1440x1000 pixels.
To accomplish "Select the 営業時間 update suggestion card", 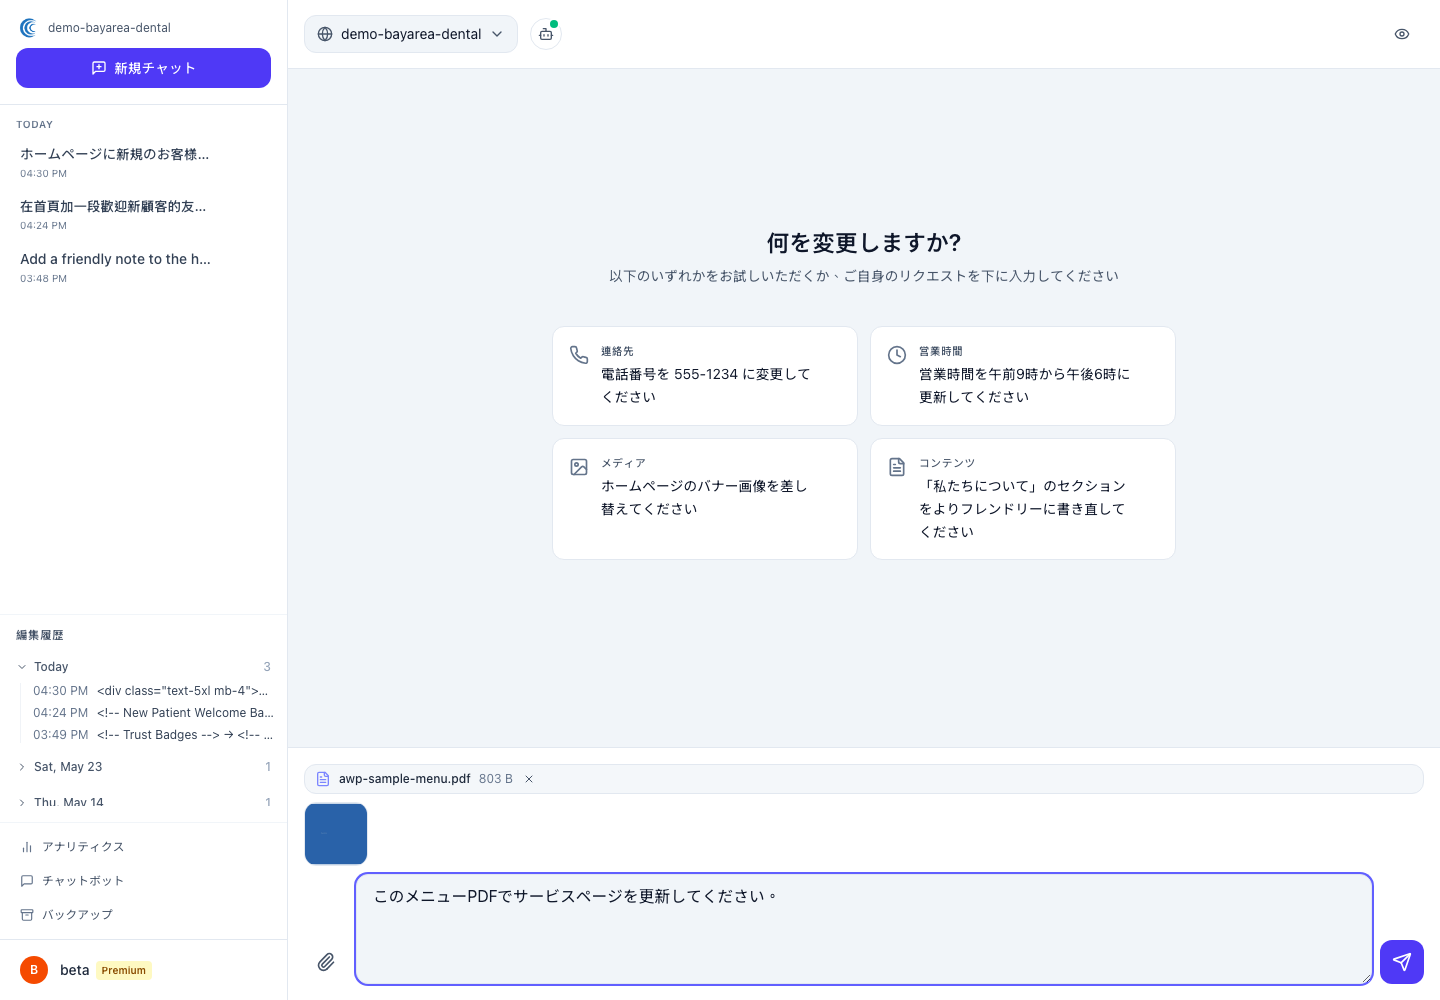I will [1023, 376].
